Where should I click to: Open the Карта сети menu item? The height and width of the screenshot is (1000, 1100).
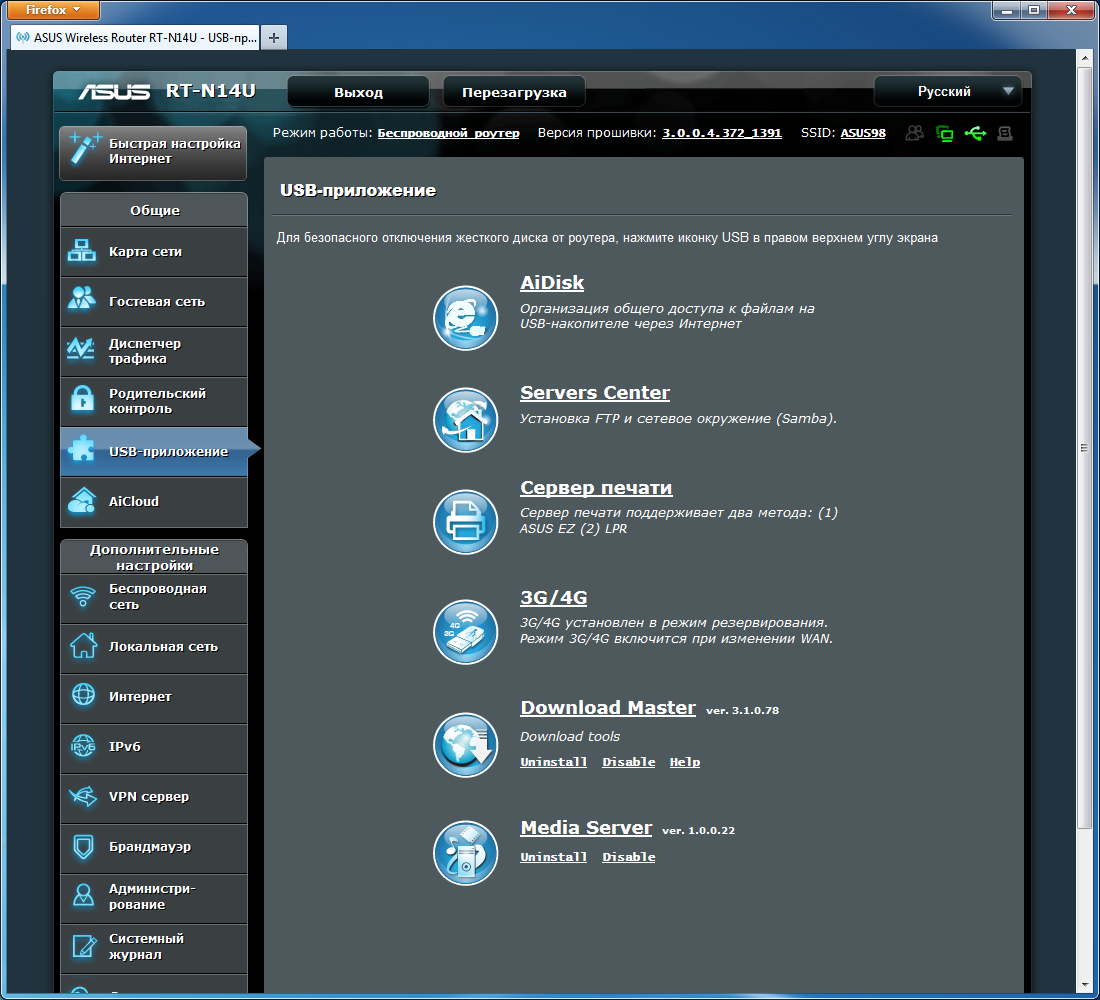coord(154,252)
